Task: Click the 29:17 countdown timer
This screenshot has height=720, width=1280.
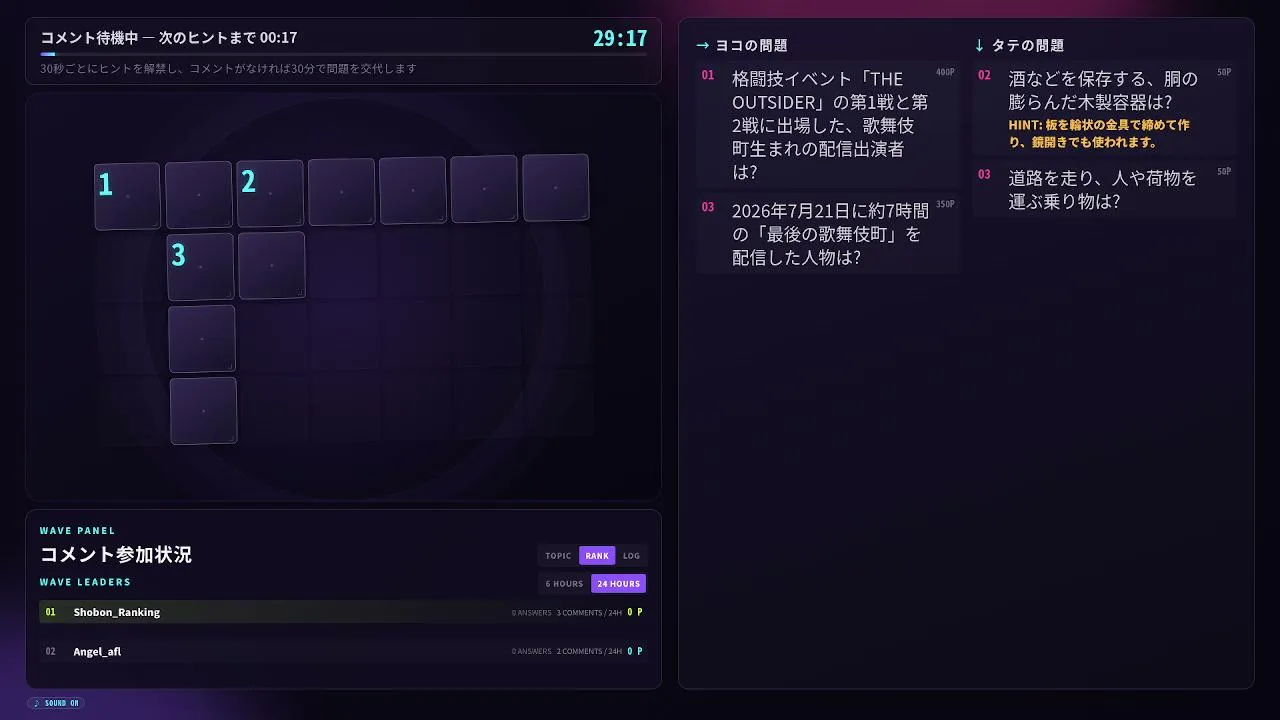Action: (620, 38)
